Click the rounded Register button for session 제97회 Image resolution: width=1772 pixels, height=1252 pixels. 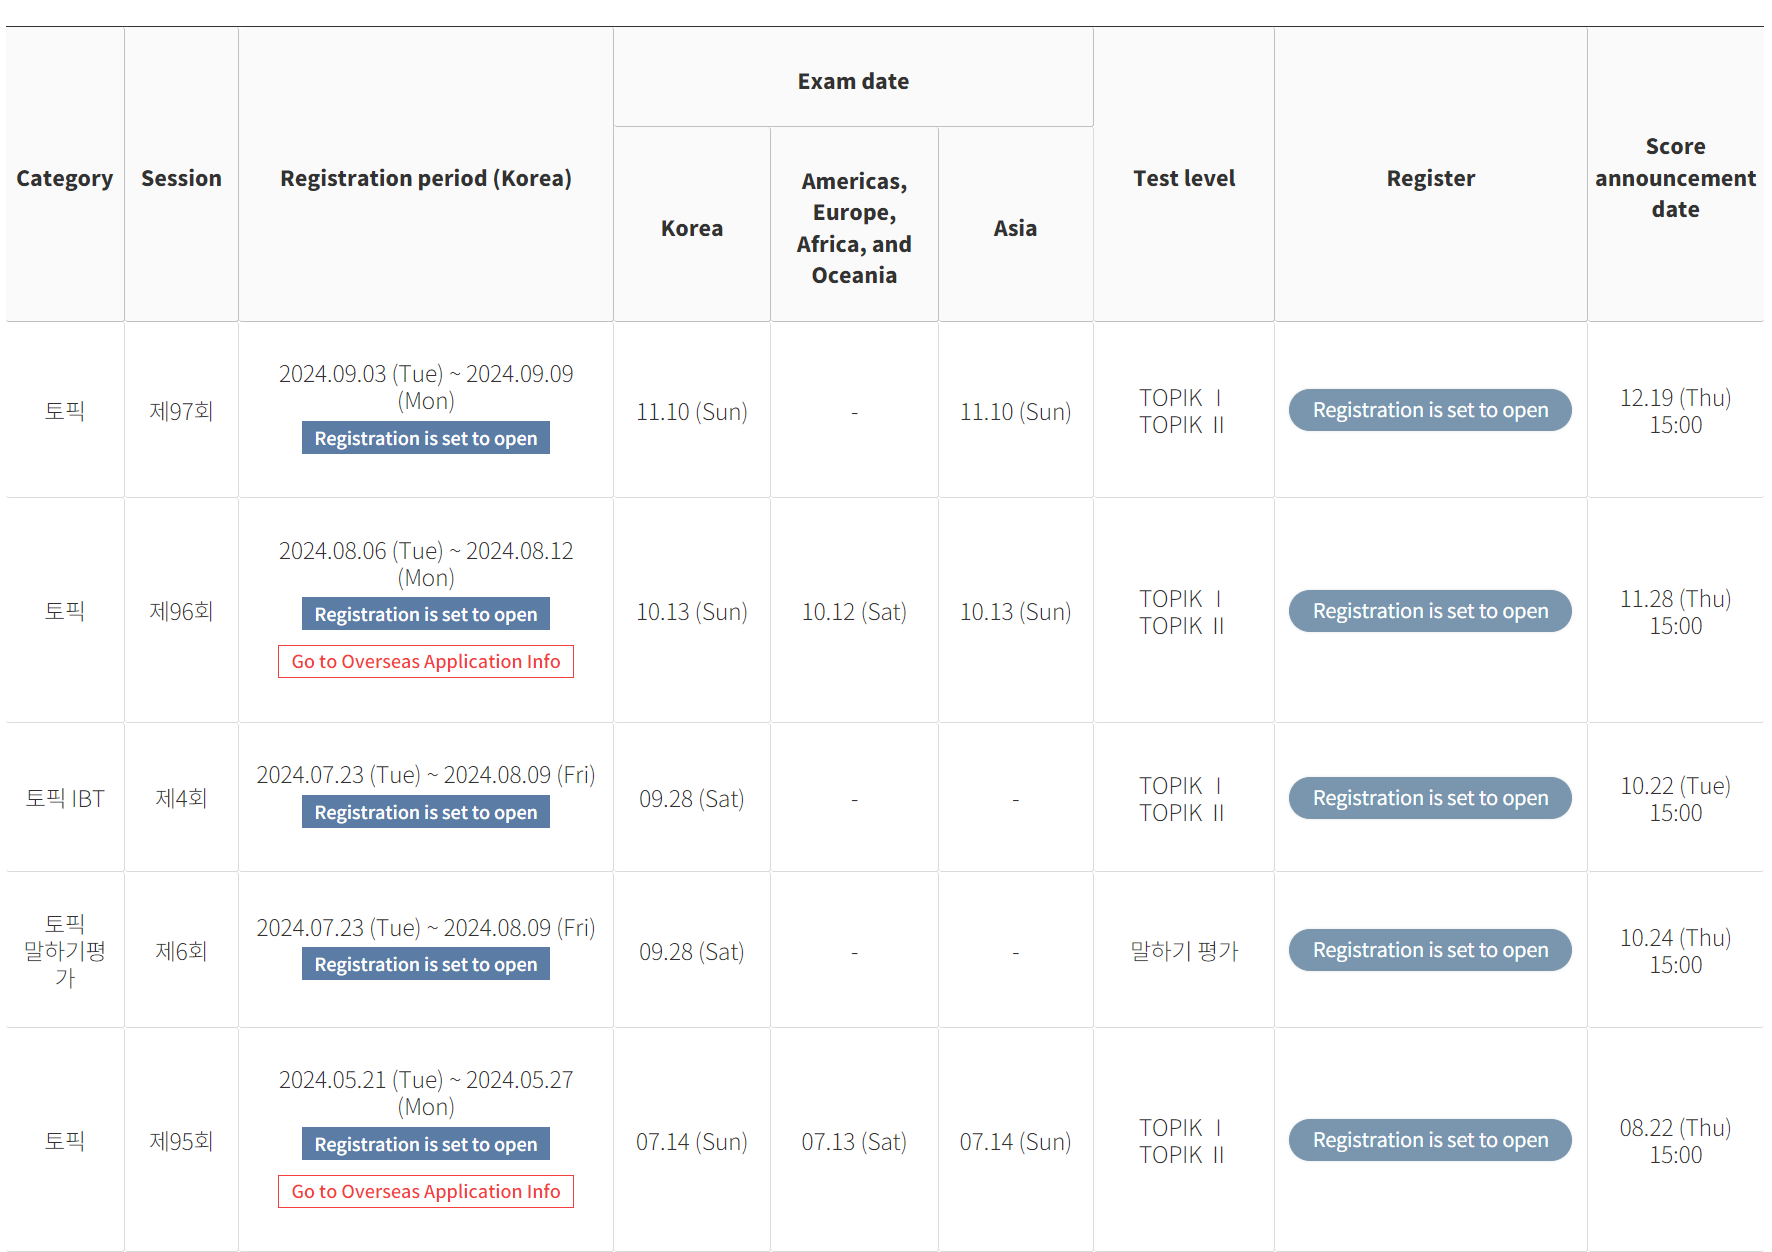click(x=1429, y=410)
